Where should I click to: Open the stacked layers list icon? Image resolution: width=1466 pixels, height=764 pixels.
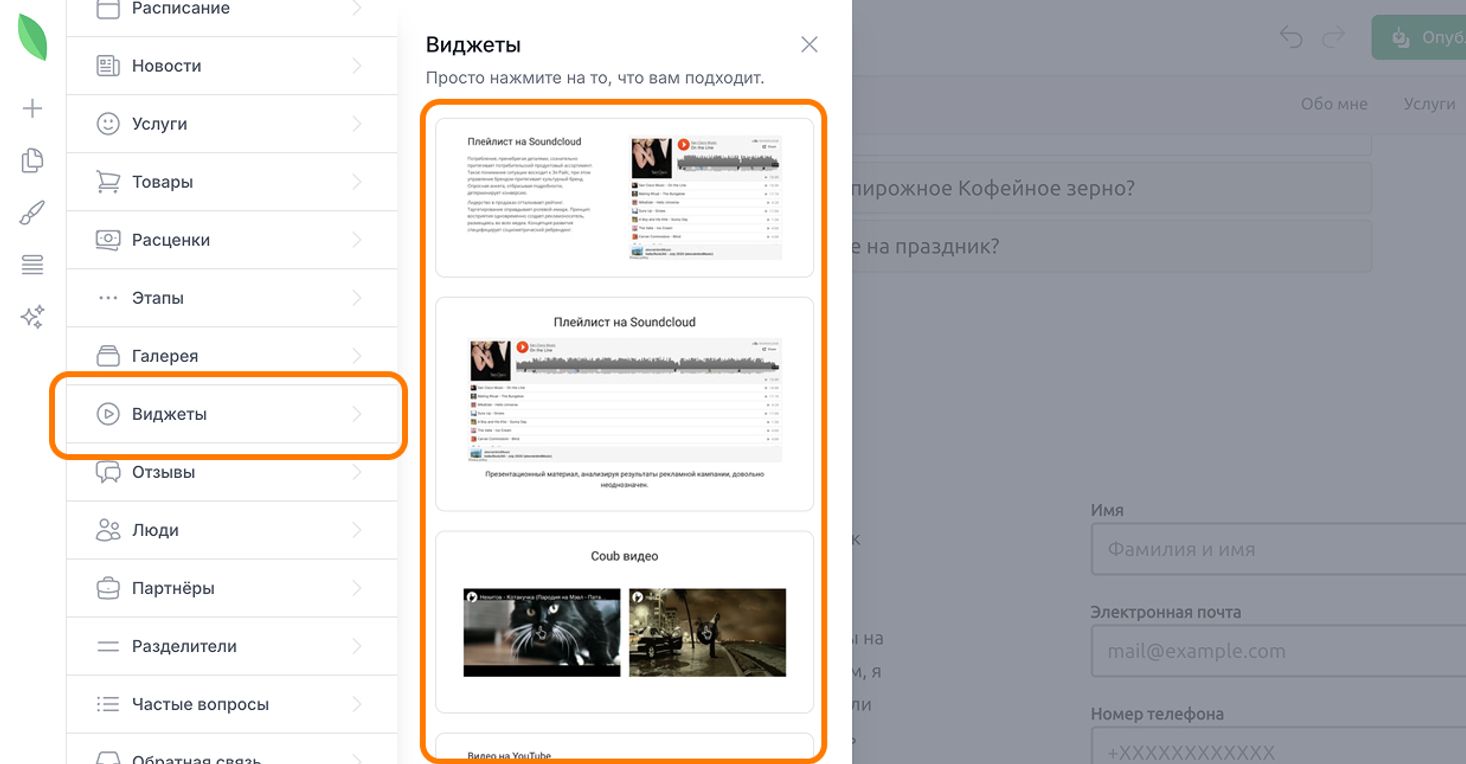32,265
